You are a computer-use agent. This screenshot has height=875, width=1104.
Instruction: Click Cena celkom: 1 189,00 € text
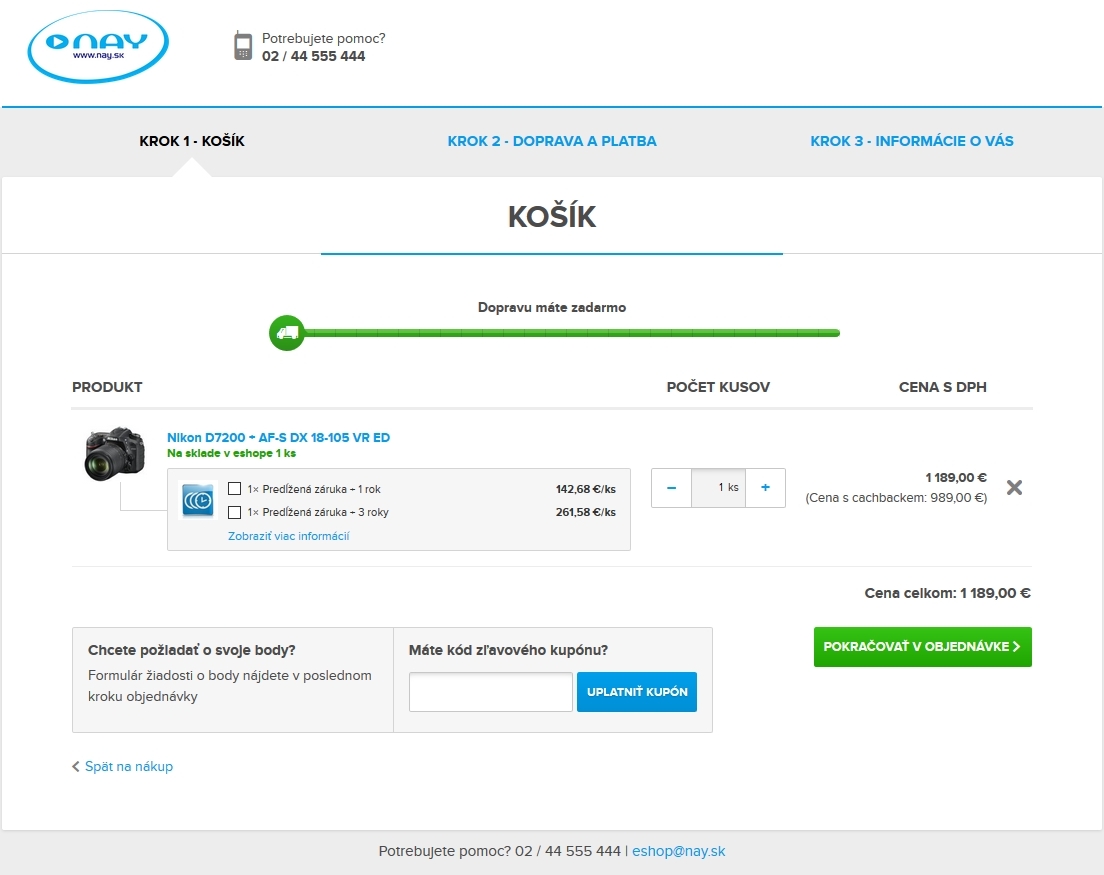tap(947, 593)
